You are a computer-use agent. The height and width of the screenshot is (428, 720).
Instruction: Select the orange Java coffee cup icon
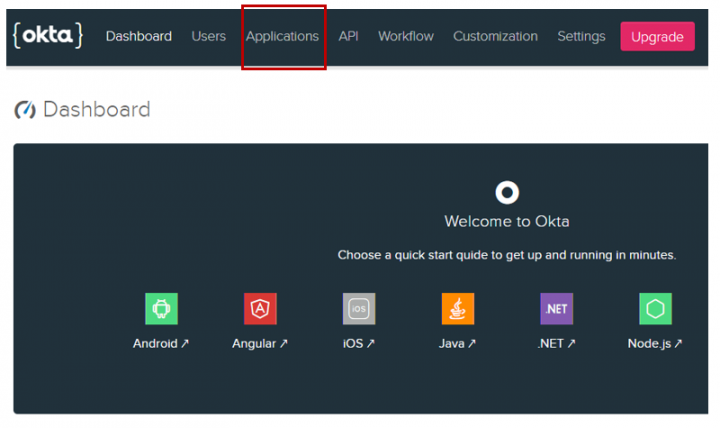click(458, 309)
